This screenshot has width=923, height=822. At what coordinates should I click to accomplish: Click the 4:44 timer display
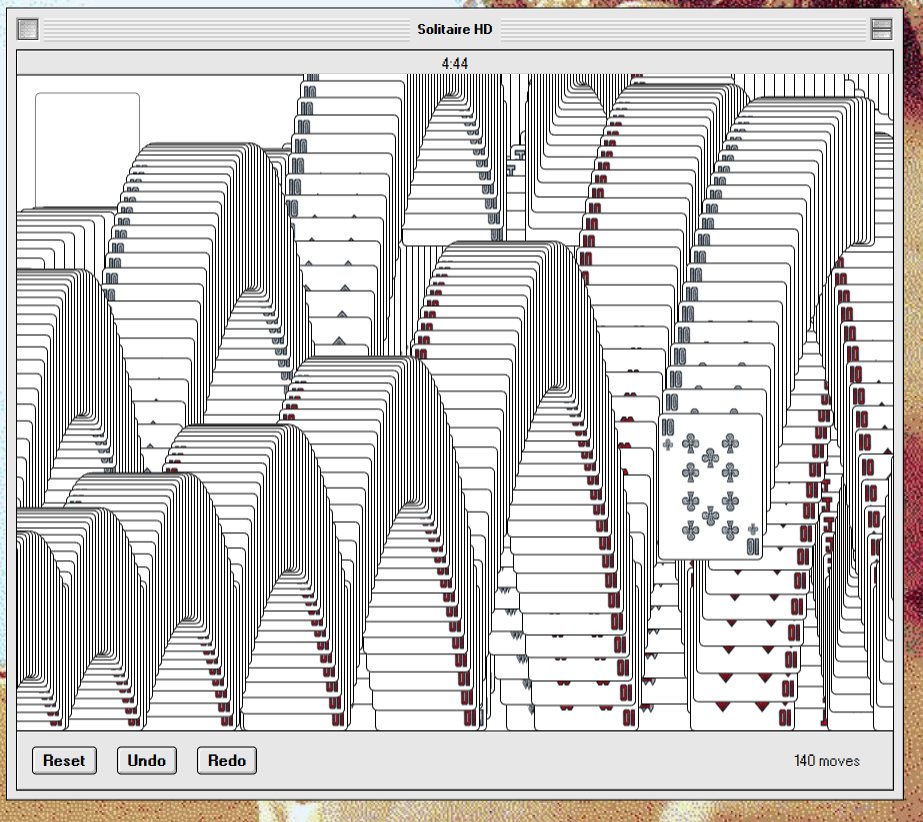click(454, 63)
